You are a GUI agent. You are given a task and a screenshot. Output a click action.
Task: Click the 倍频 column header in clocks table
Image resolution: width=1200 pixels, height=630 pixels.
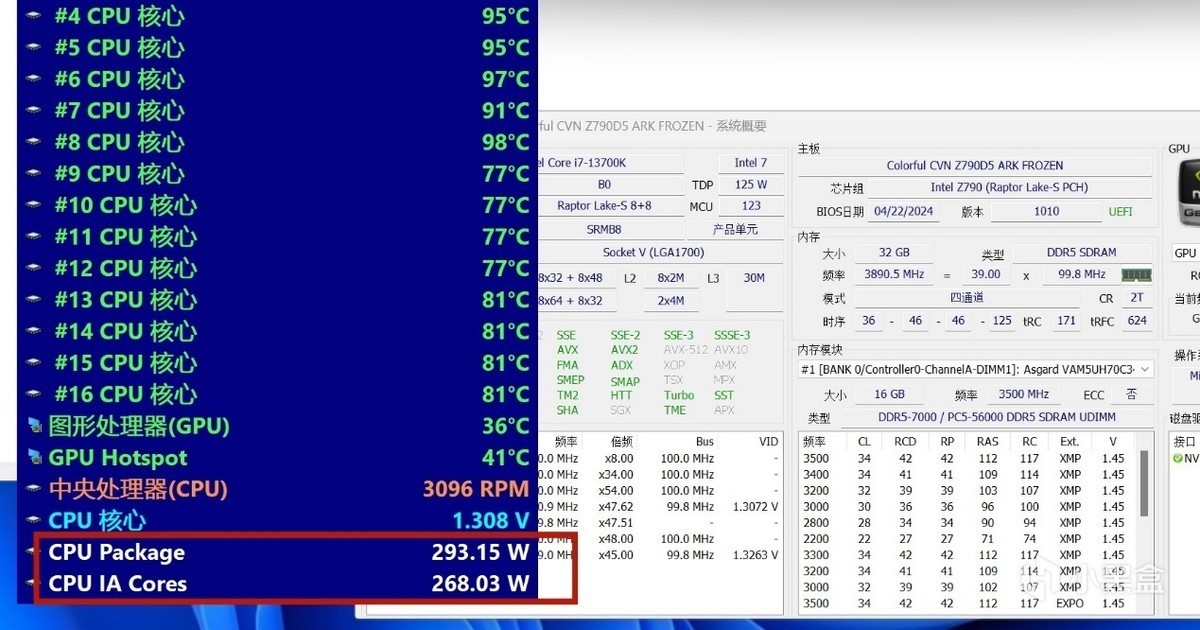(x=622, y=441)
